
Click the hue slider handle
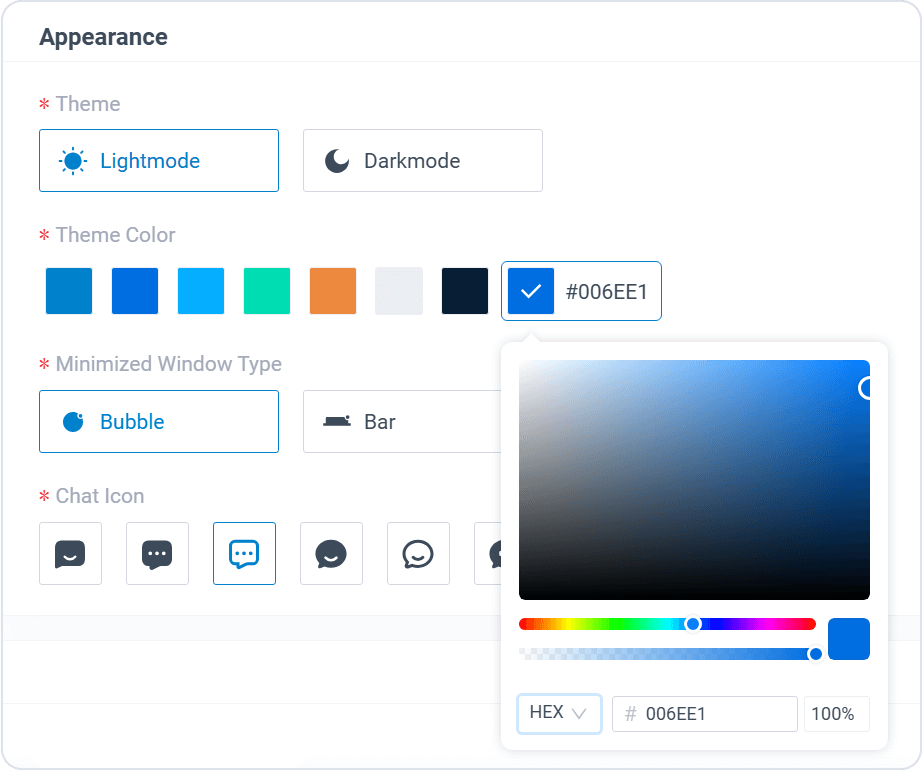694,624
